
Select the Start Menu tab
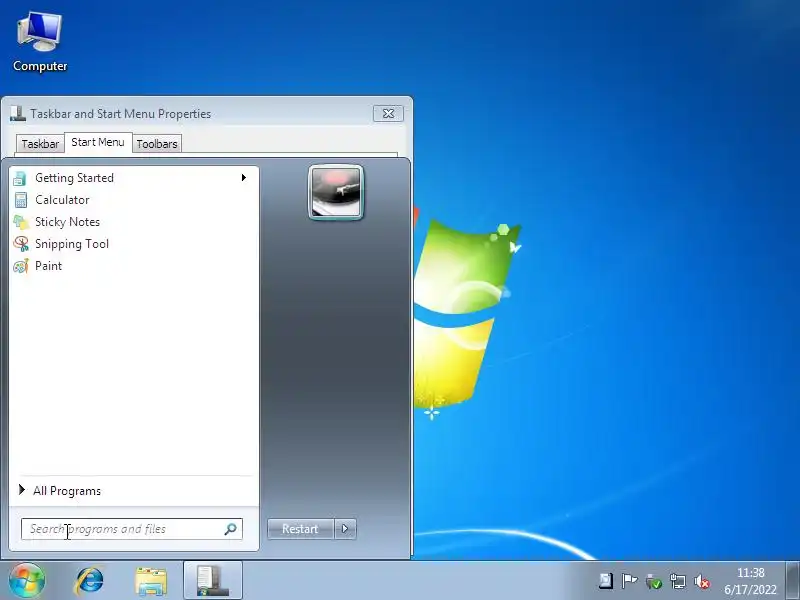[98, 142]
